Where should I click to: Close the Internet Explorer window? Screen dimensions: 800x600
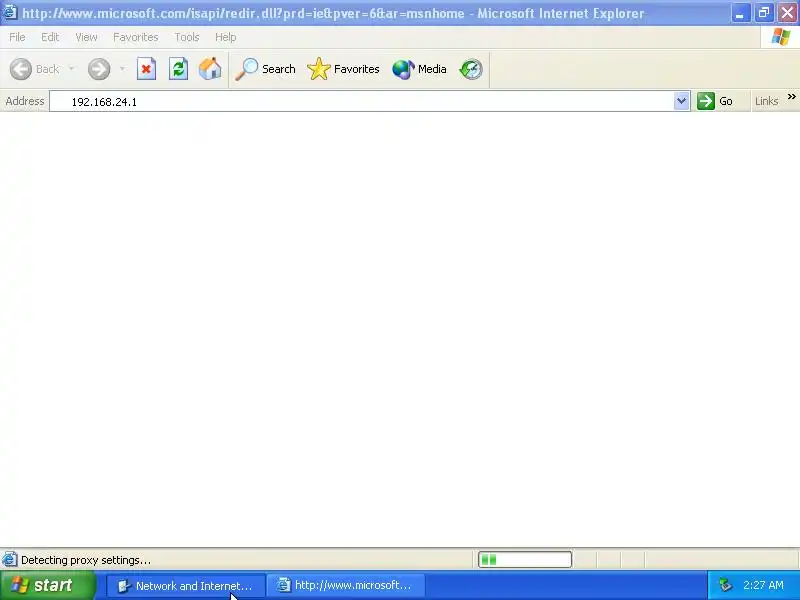point(788,13)
